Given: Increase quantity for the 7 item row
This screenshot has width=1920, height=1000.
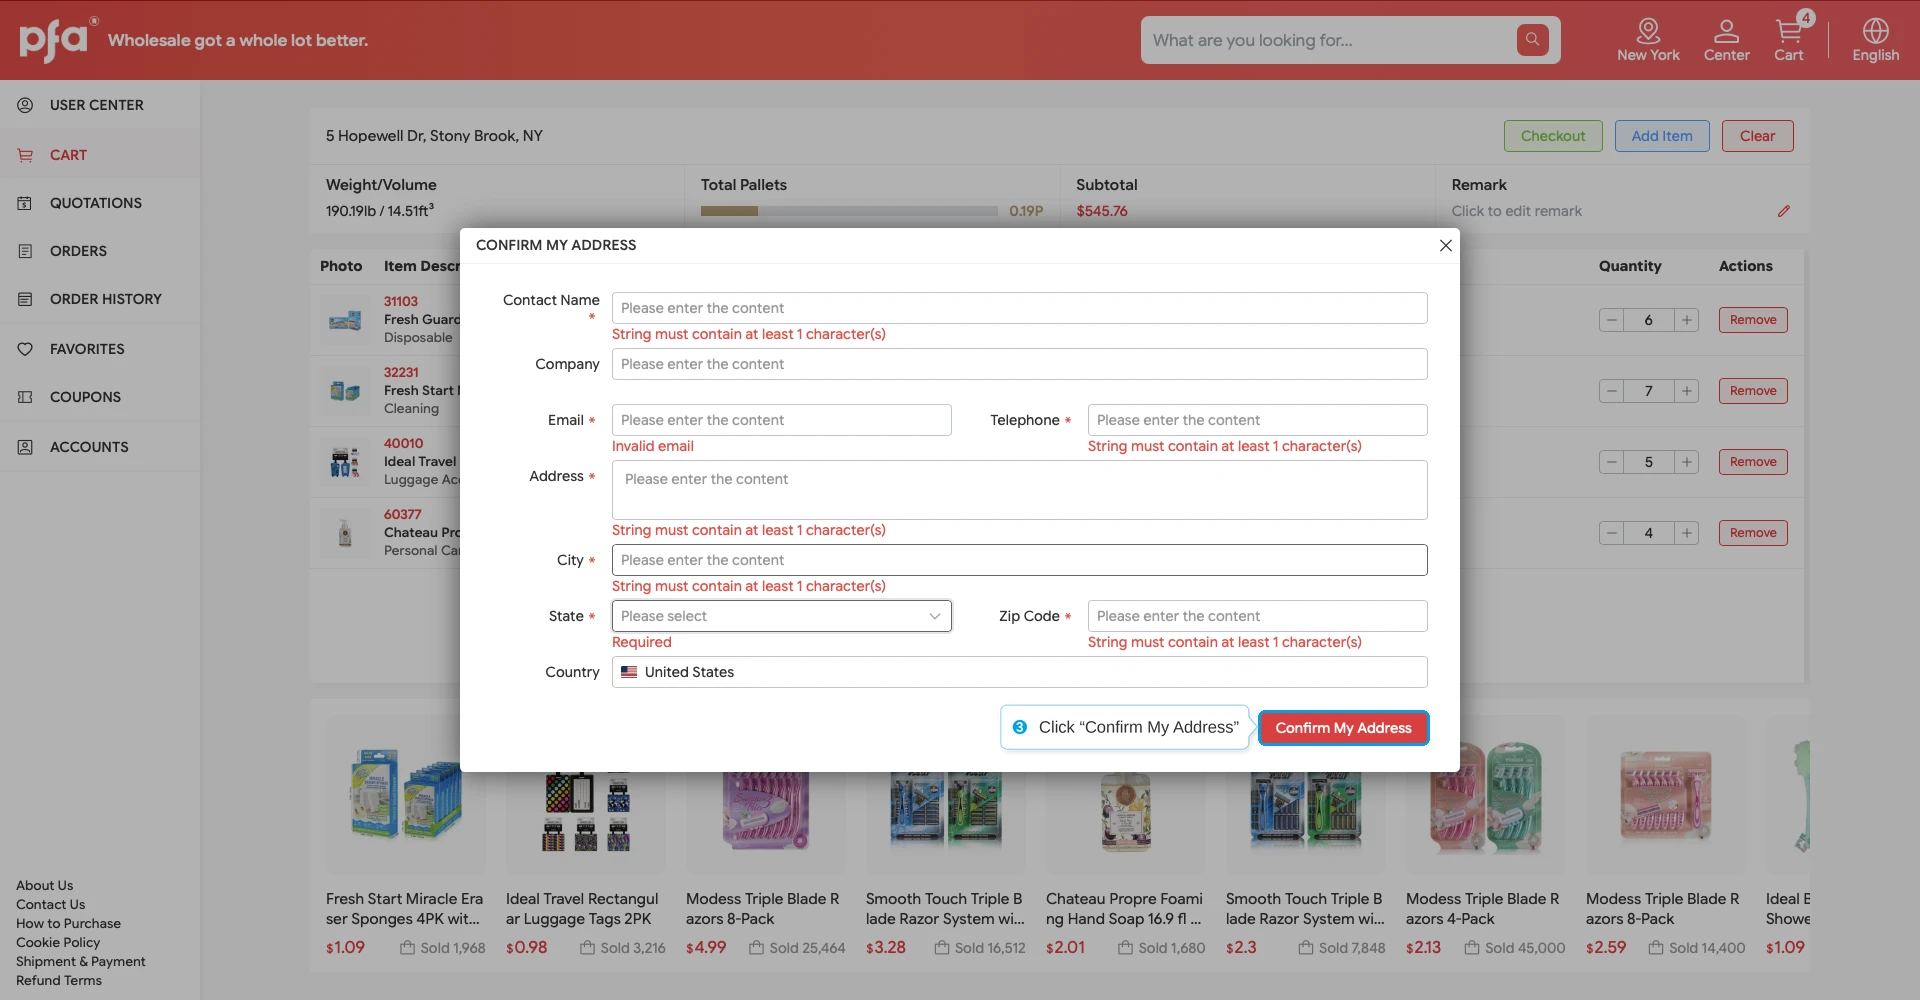Looking at the screenshot, I should click(x=1687, y=391).
